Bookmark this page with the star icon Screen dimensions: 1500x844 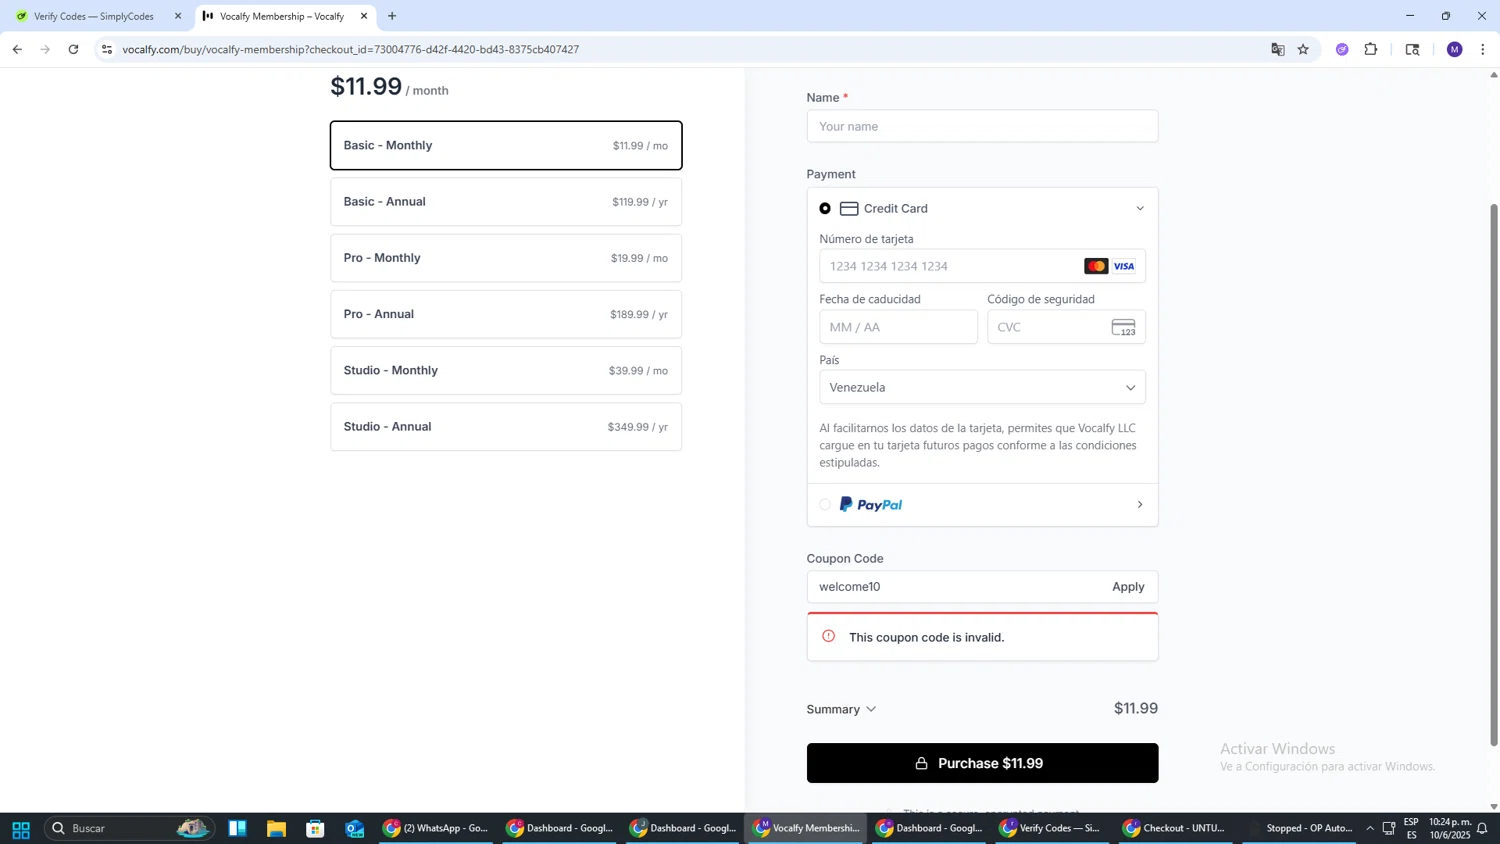[x=1303, y=49]
